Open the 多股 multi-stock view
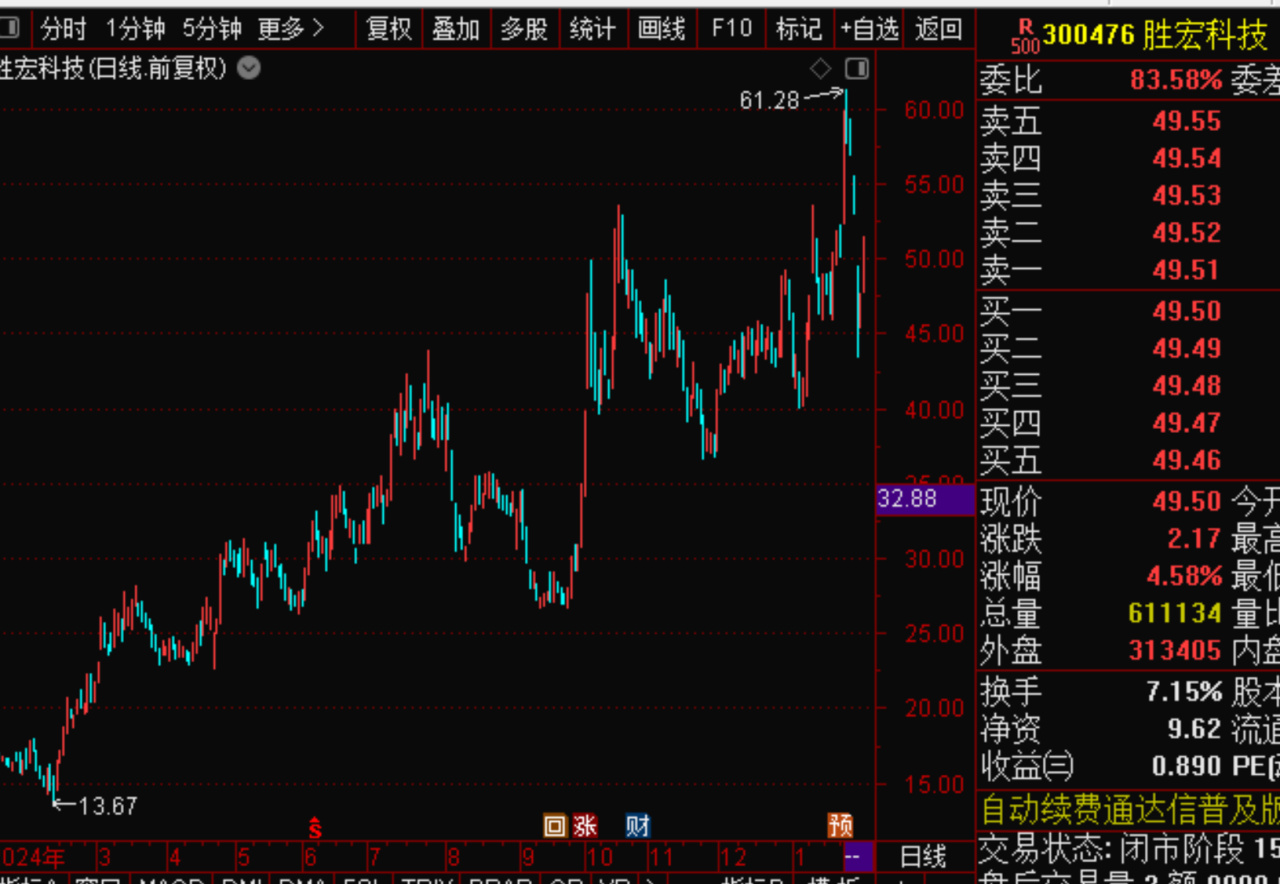This screenshot has height=884, width=1280. pyautogui.click(x=524, y=29)
